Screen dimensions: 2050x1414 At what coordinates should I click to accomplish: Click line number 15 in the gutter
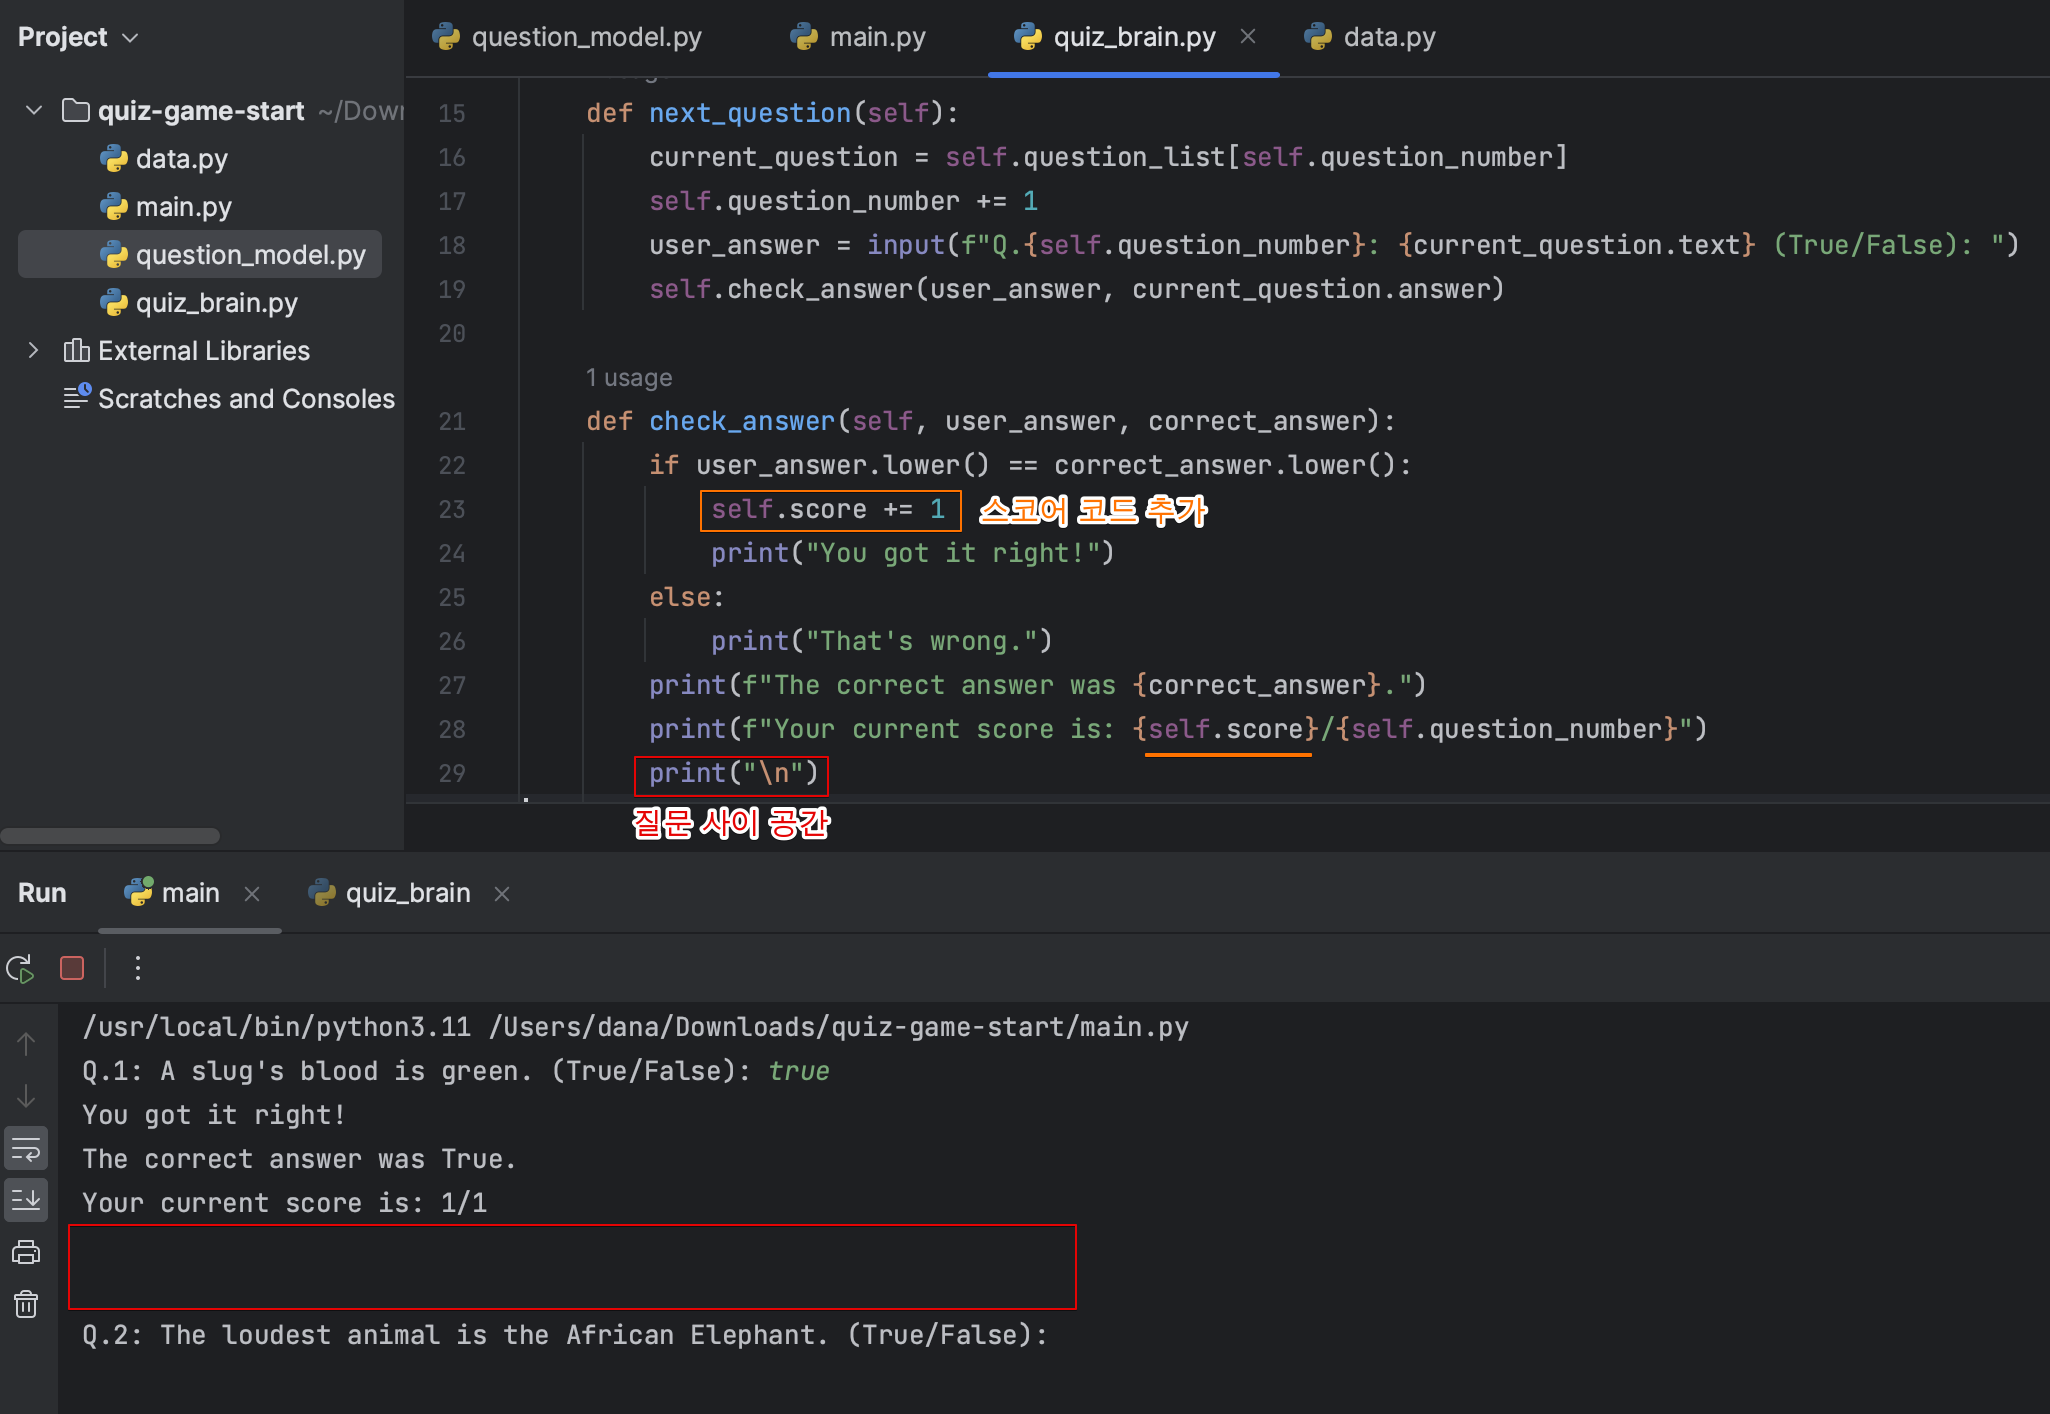click(x=452, y=113)
